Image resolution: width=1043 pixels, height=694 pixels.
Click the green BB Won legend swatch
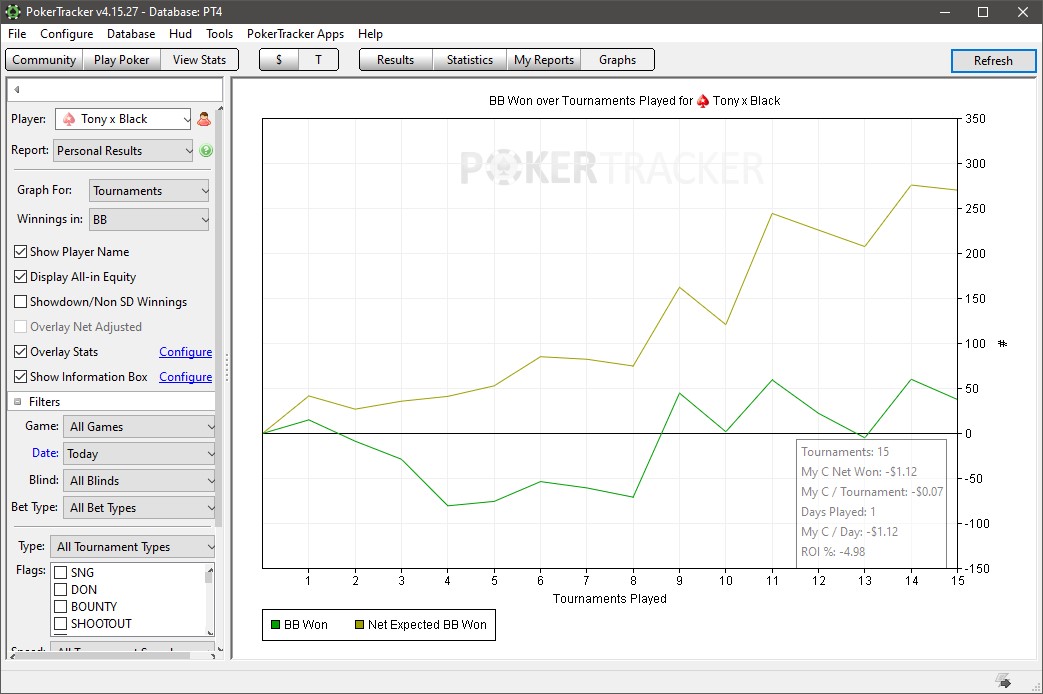pyautogui.click(x=275, y=625)
